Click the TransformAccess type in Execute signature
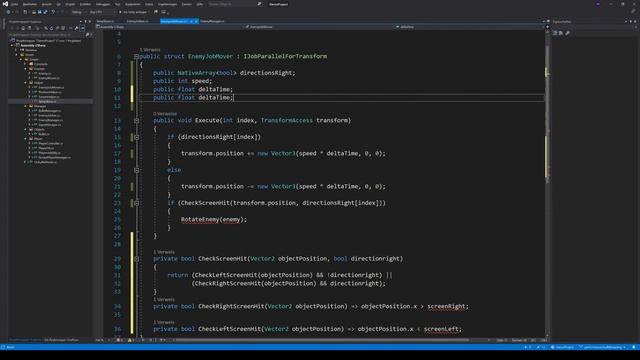640x360 pixels. [287, 120]
